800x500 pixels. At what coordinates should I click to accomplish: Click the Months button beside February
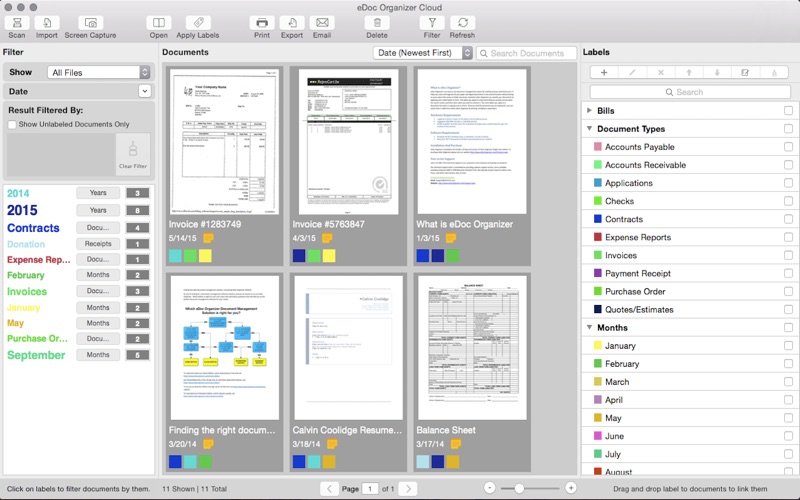pyautogui.click(x=98, y=275)
